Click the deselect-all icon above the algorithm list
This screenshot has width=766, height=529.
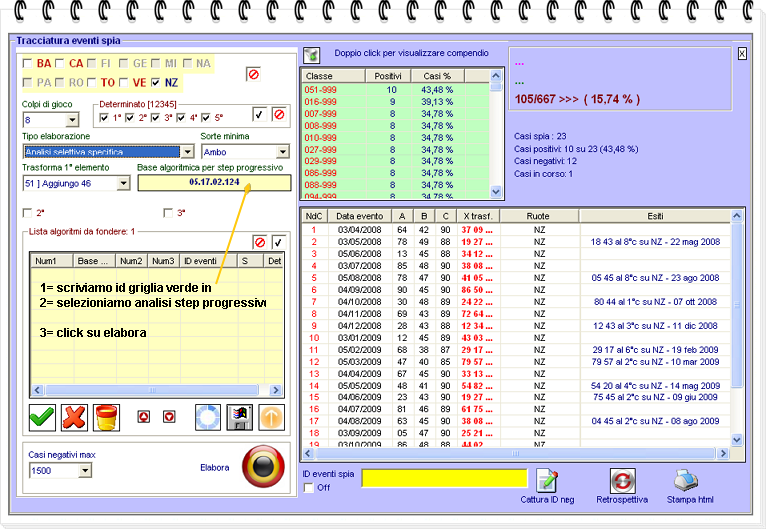click(x=260, y=242)
